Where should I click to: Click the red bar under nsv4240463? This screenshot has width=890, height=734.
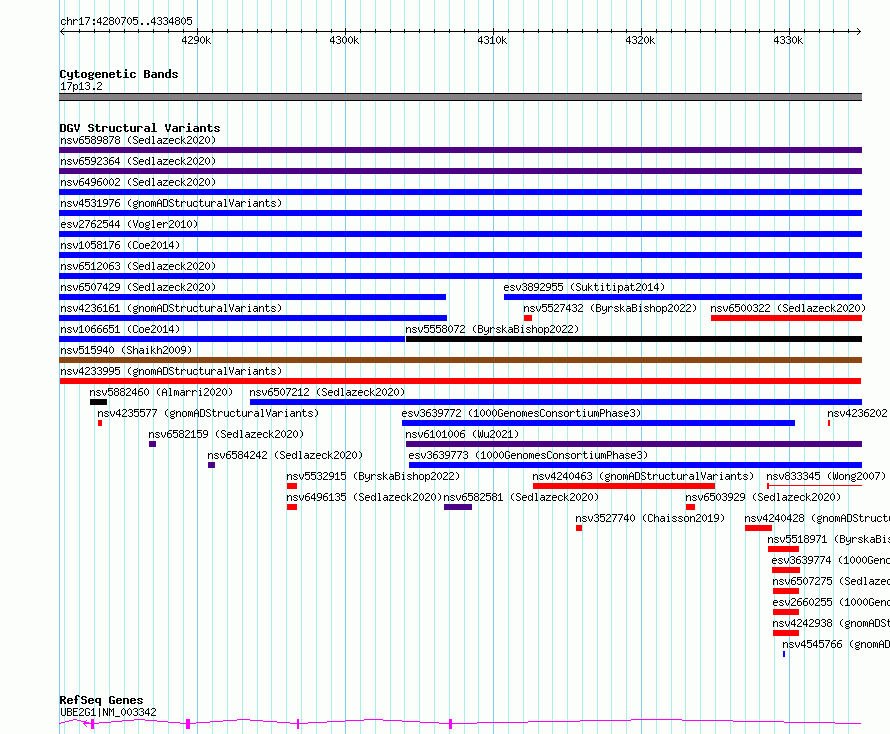(x=624, y=486)
